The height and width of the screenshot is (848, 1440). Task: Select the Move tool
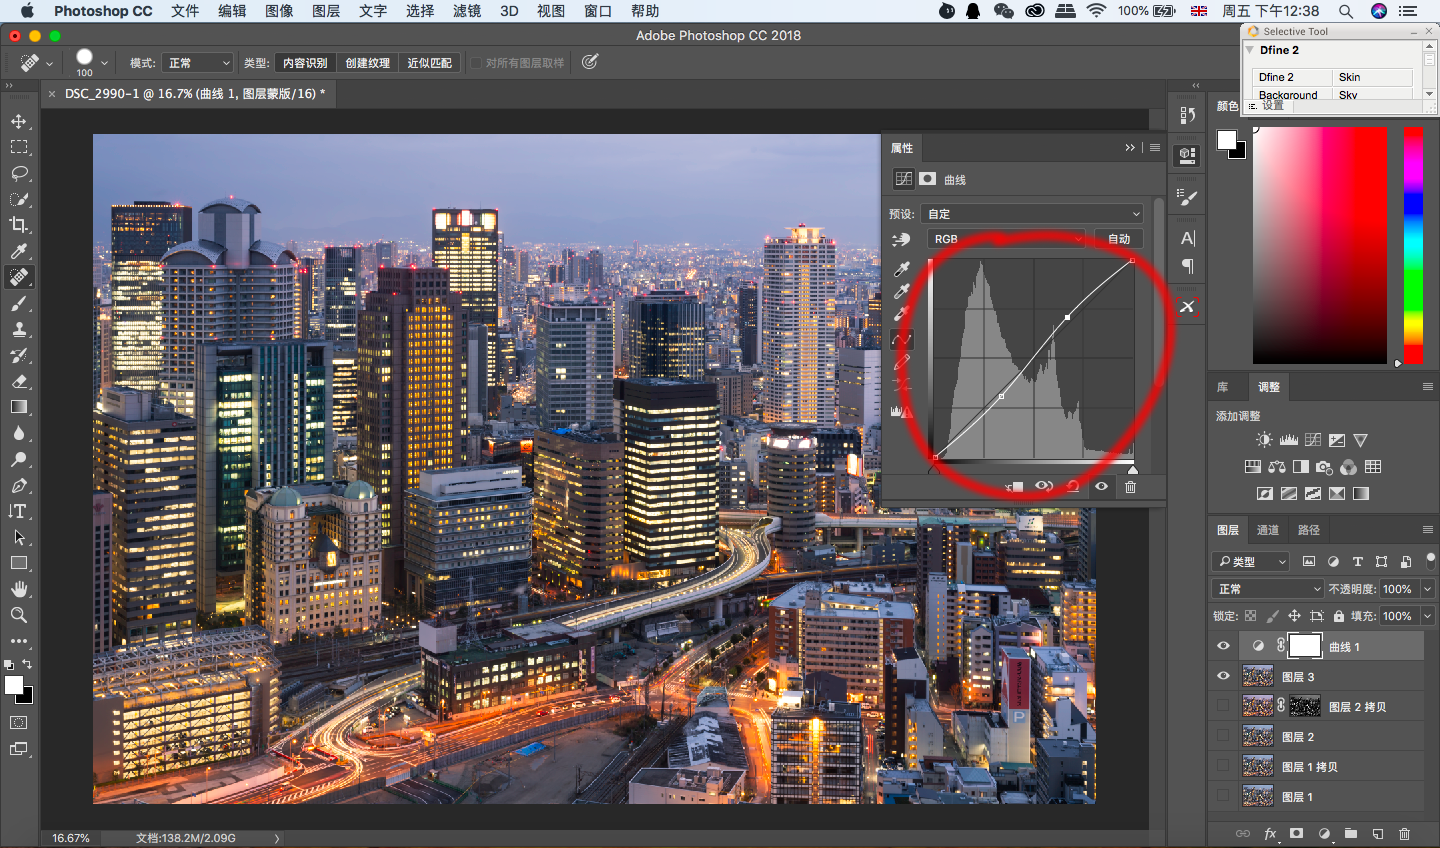pos(19,121)
